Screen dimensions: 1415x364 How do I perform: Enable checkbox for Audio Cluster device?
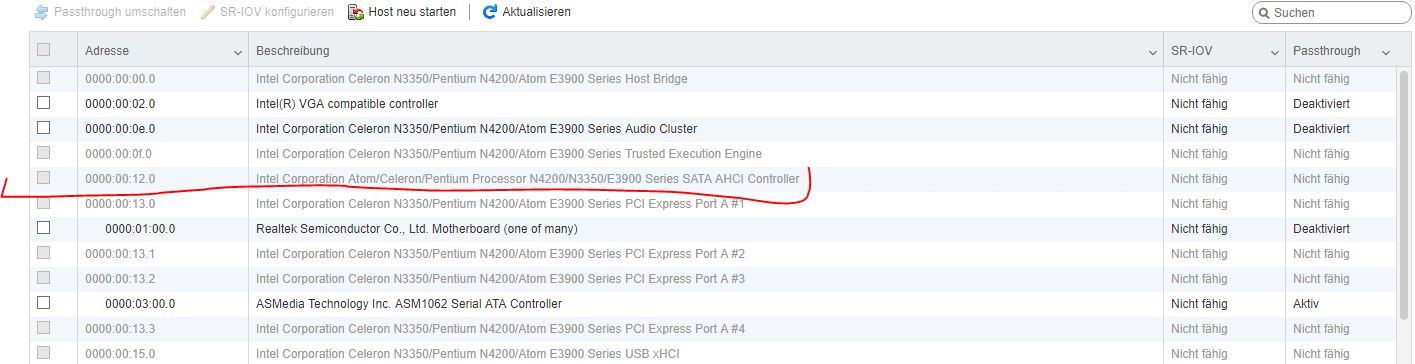tap(43, 128)
